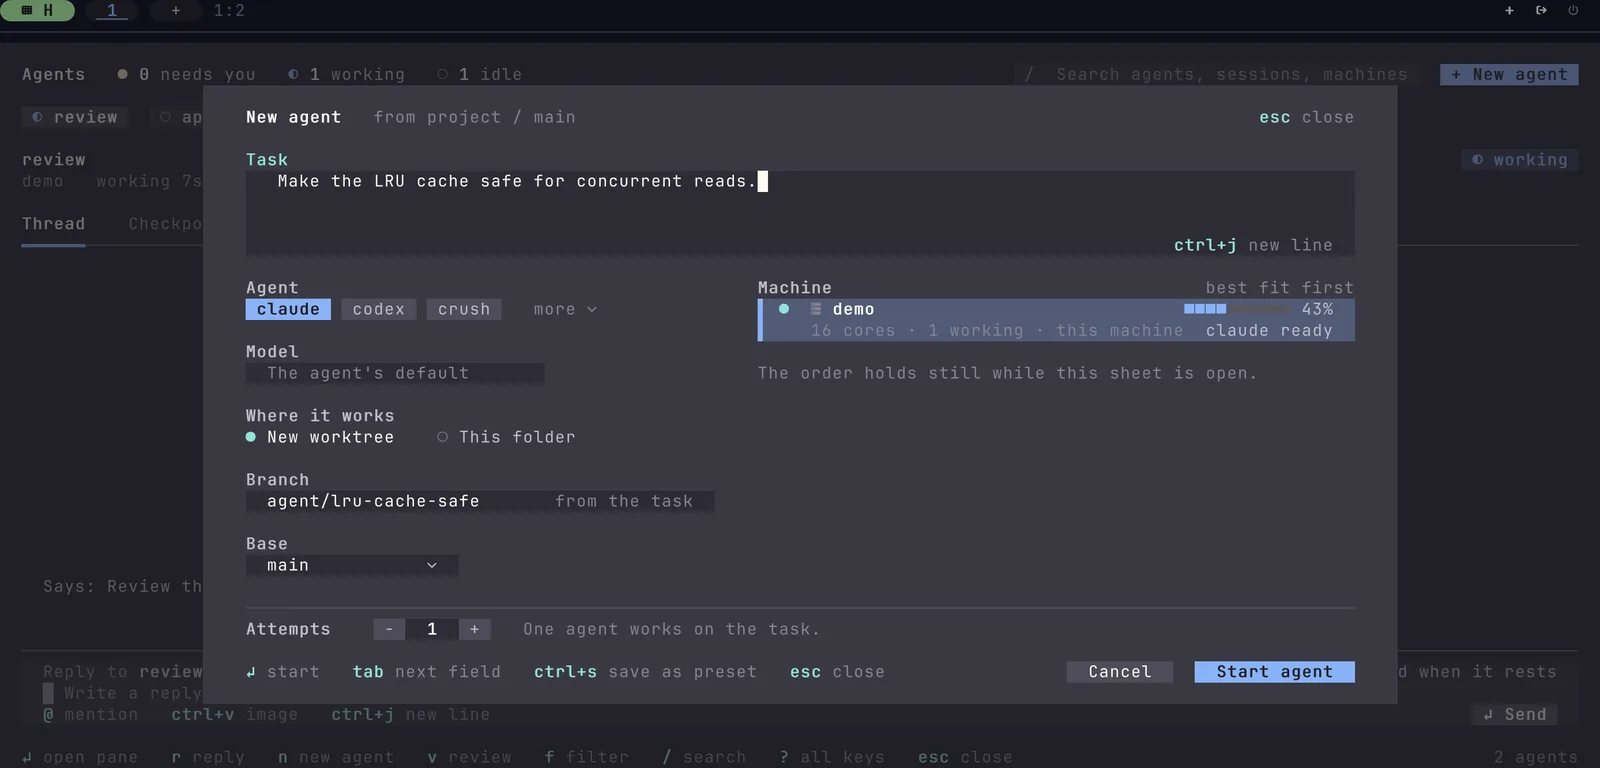The width and height of the screenshot is (1600, 768).
Task: Expand the more agents dropdown
Action: click(x=565, y=309)
